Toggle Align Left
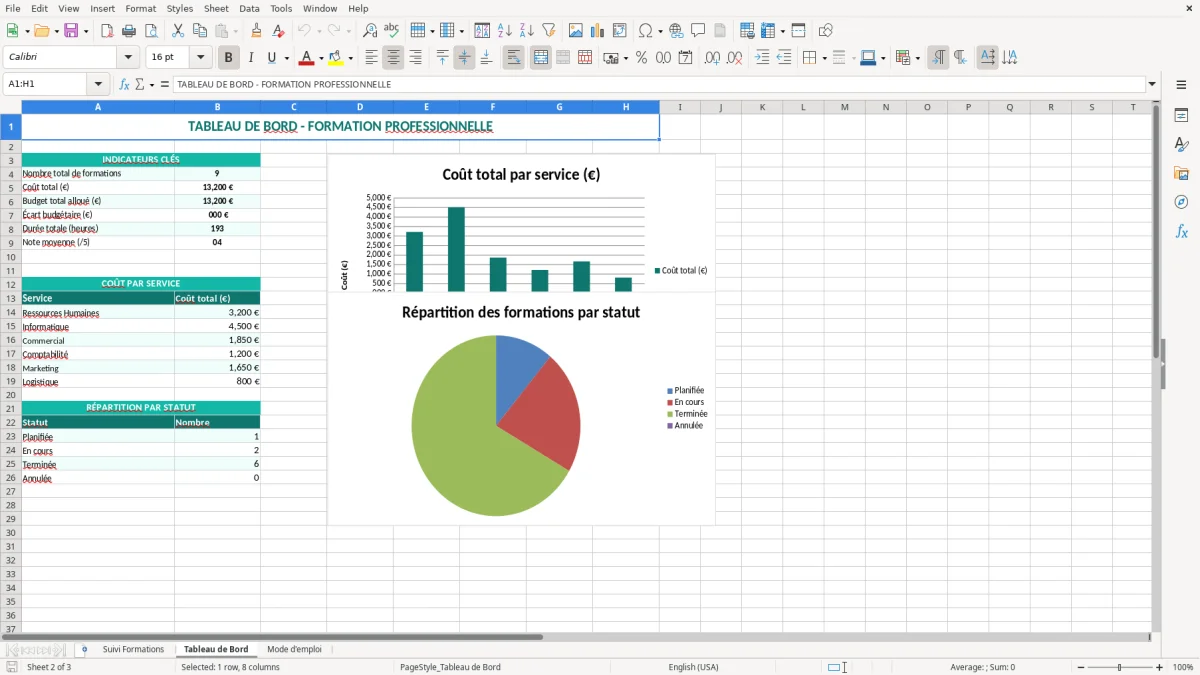The height and width of the screenshot is (675, 1200). [x=371, y=58]
